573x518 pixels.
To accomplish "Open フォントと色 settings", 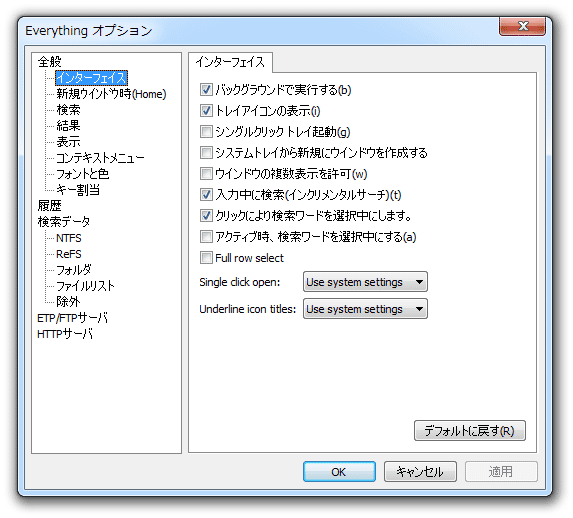I will tap(83, 174).
